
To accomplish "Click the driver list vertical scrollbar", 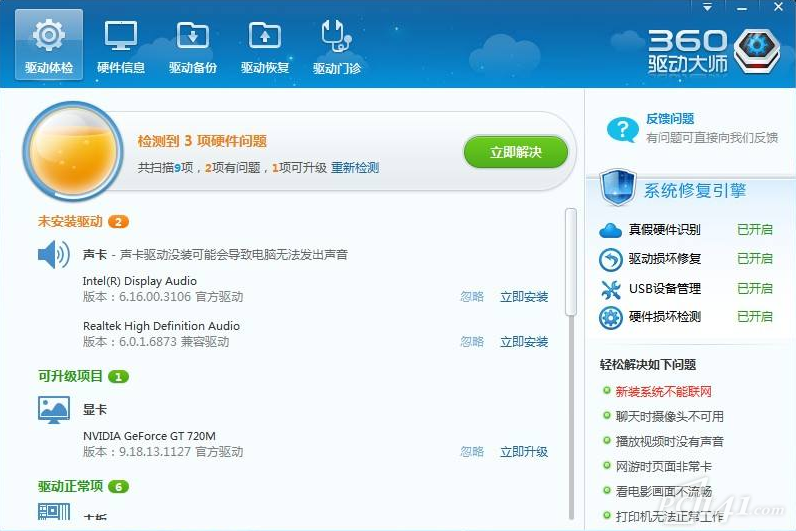I will coord(571,261).
